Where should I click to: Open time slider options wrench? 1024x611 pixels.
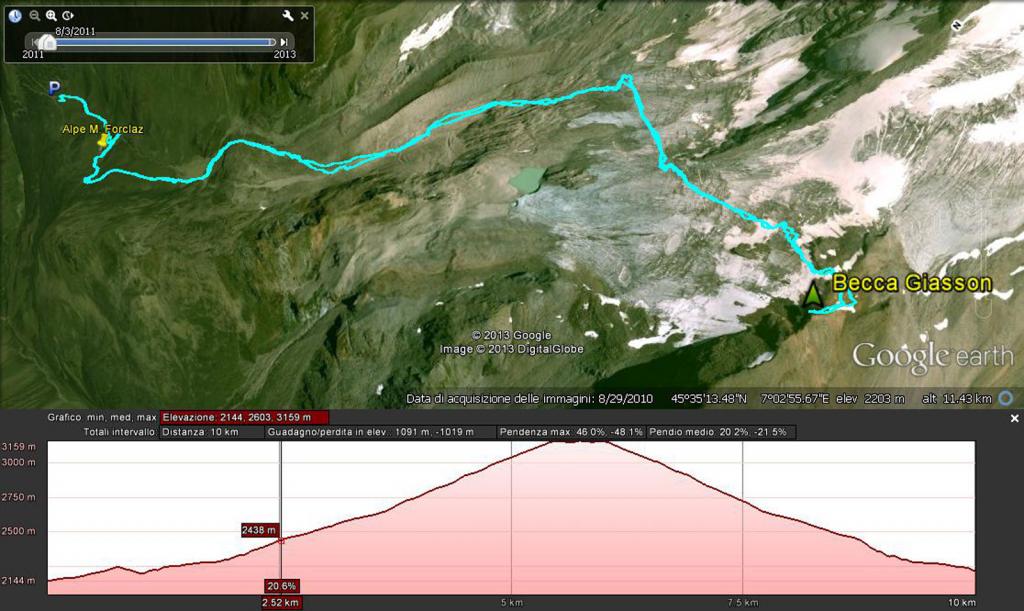pos(288,15)
